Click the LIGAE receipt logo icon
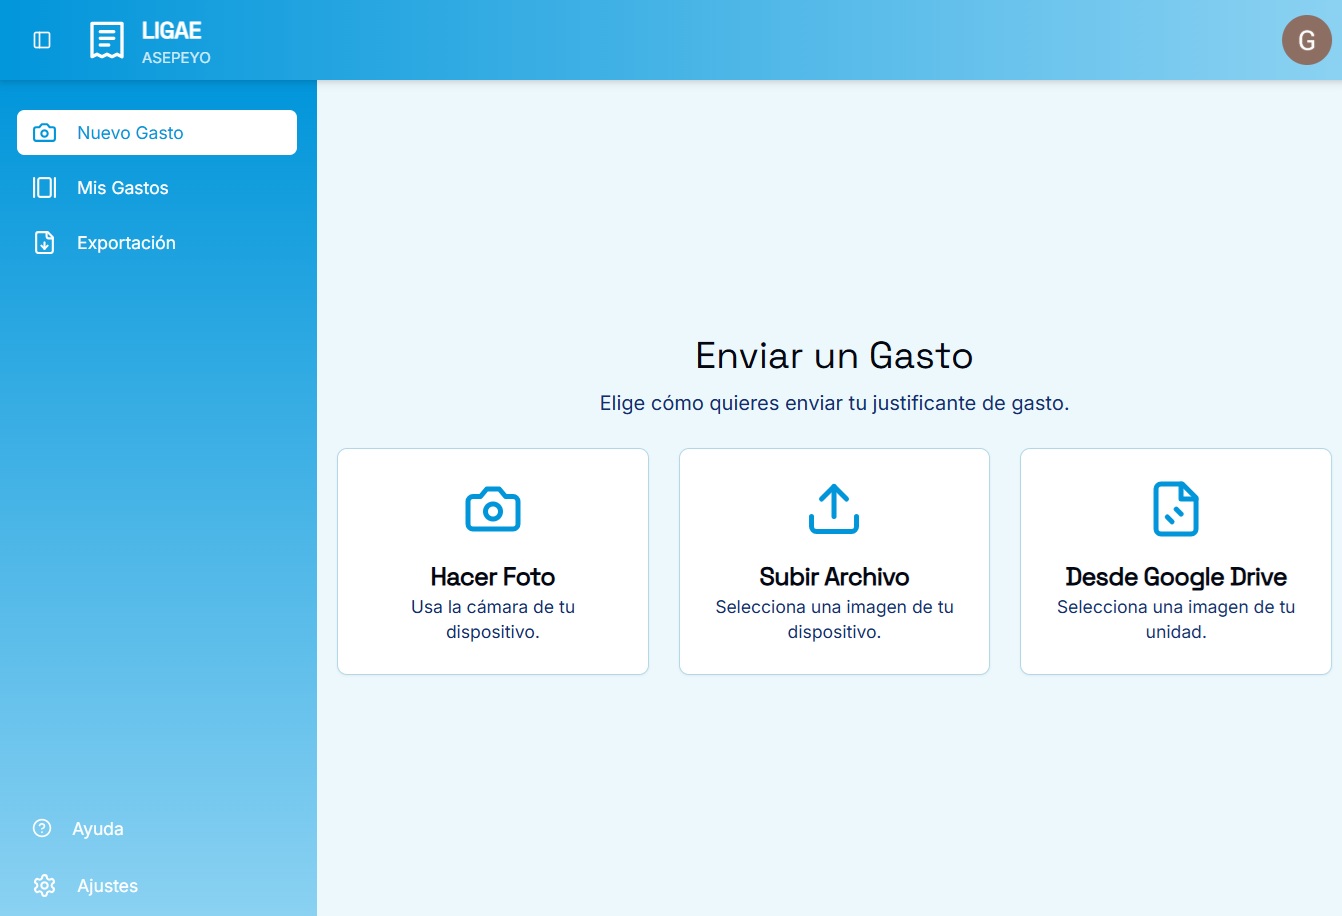 point(107,40)
